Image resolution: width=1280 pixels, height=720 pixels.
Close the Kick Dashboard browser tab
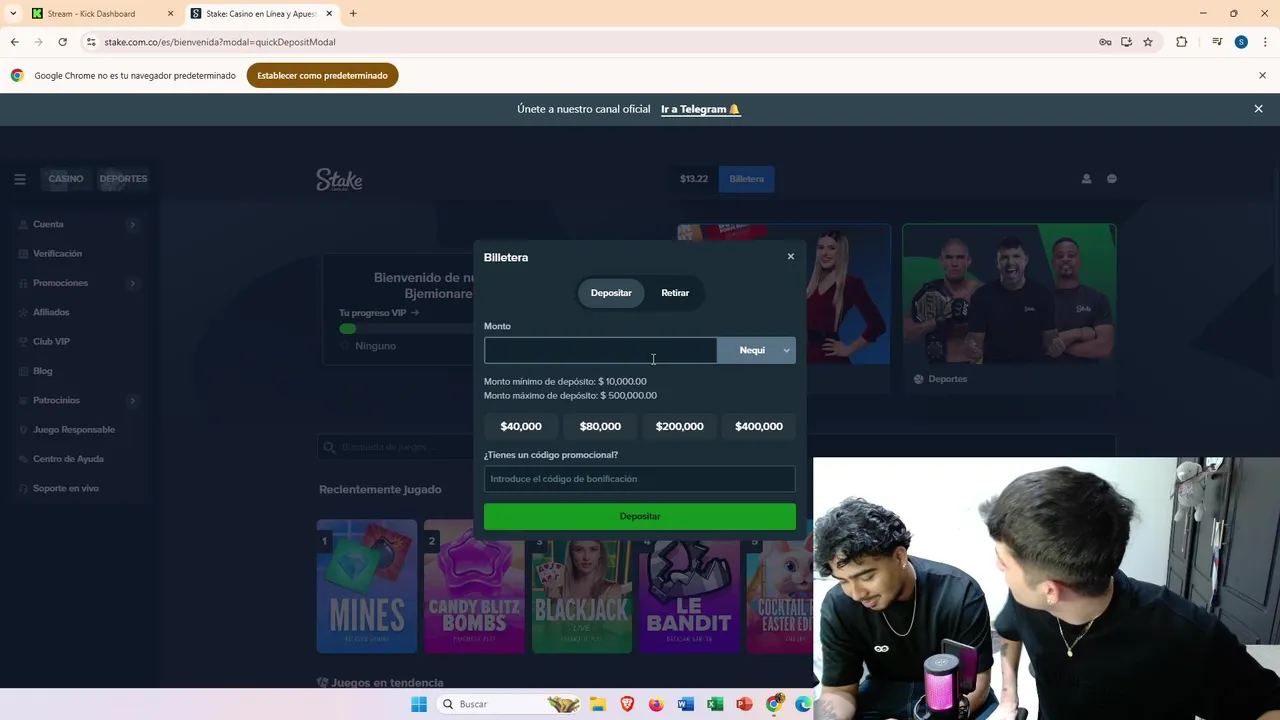click(170, 14)
